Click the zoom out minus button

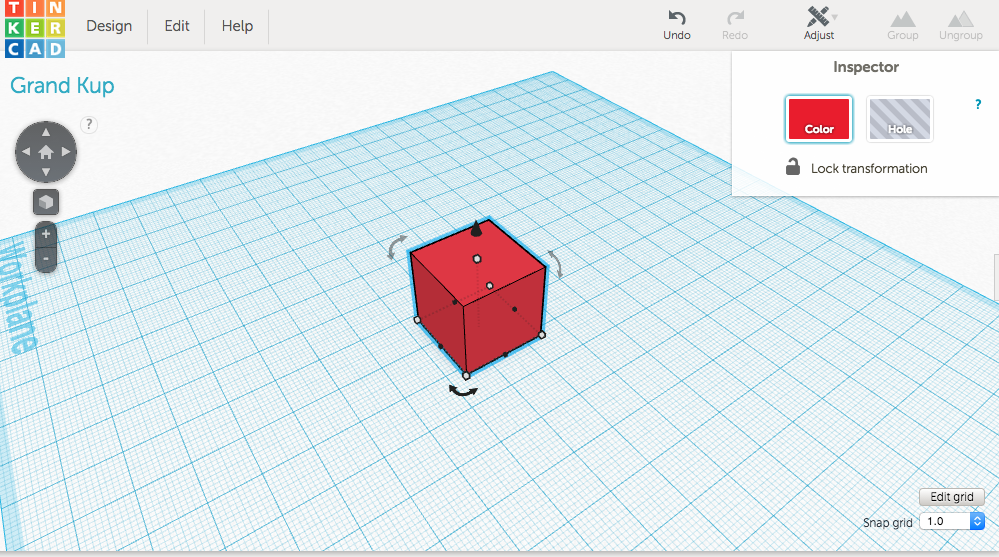[x=46, y=258]
